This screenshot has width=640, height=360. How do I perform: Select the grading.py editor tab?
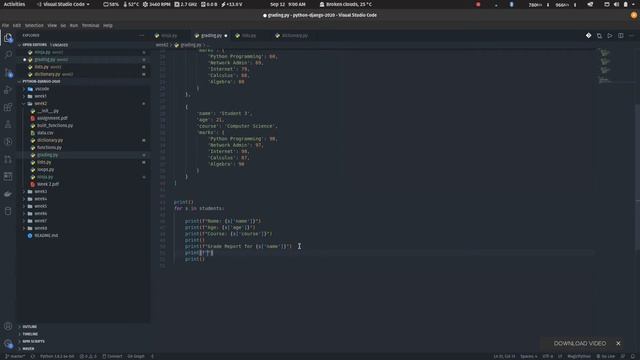tap(211, 36)
